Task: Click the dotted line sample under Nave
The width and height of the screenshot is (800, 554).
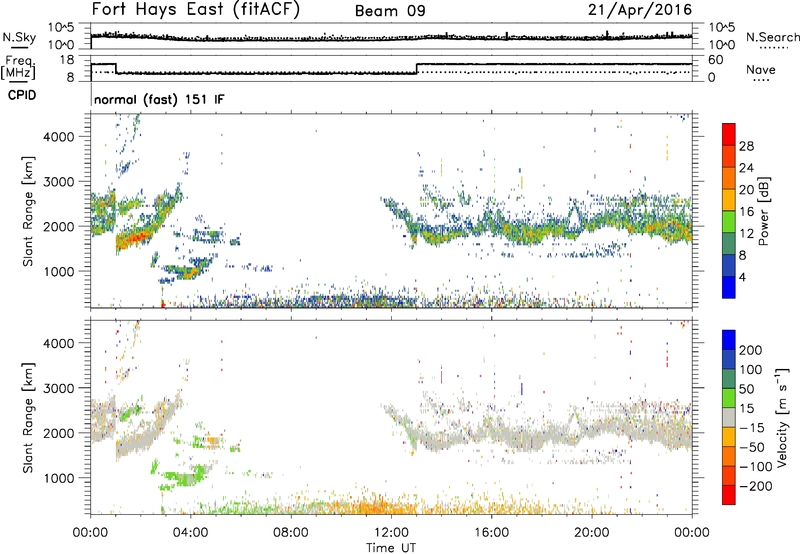Action: coord(762,80)
